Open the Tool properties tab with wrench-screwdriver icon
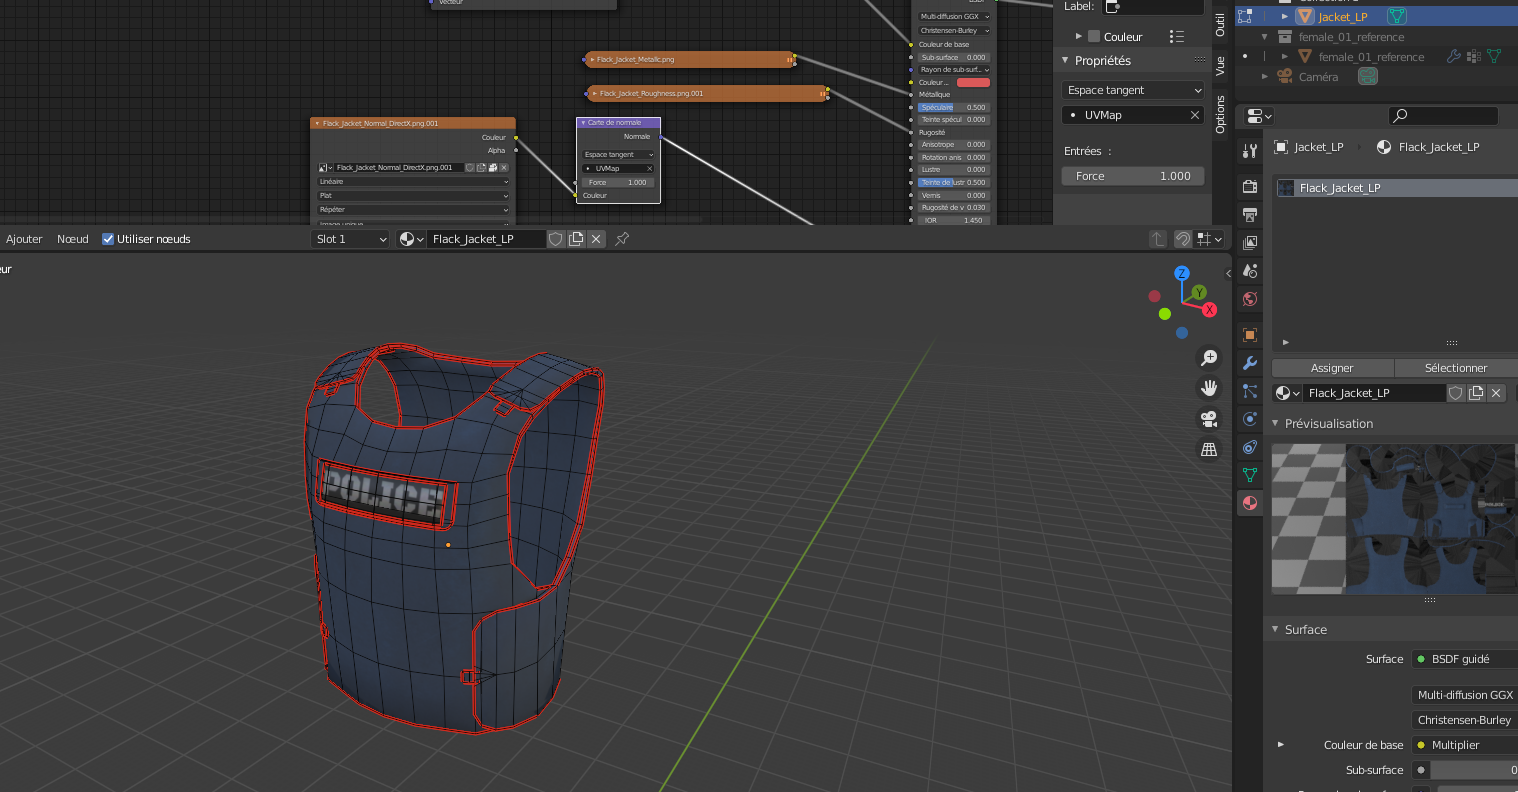The width and height of the screenshot is (1518, 792). tap(1250, 151)
